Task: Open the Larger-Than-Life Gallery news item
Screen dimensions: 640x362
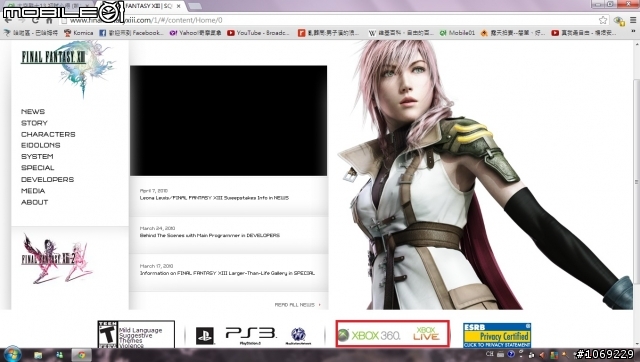Action: click(227, 273)
